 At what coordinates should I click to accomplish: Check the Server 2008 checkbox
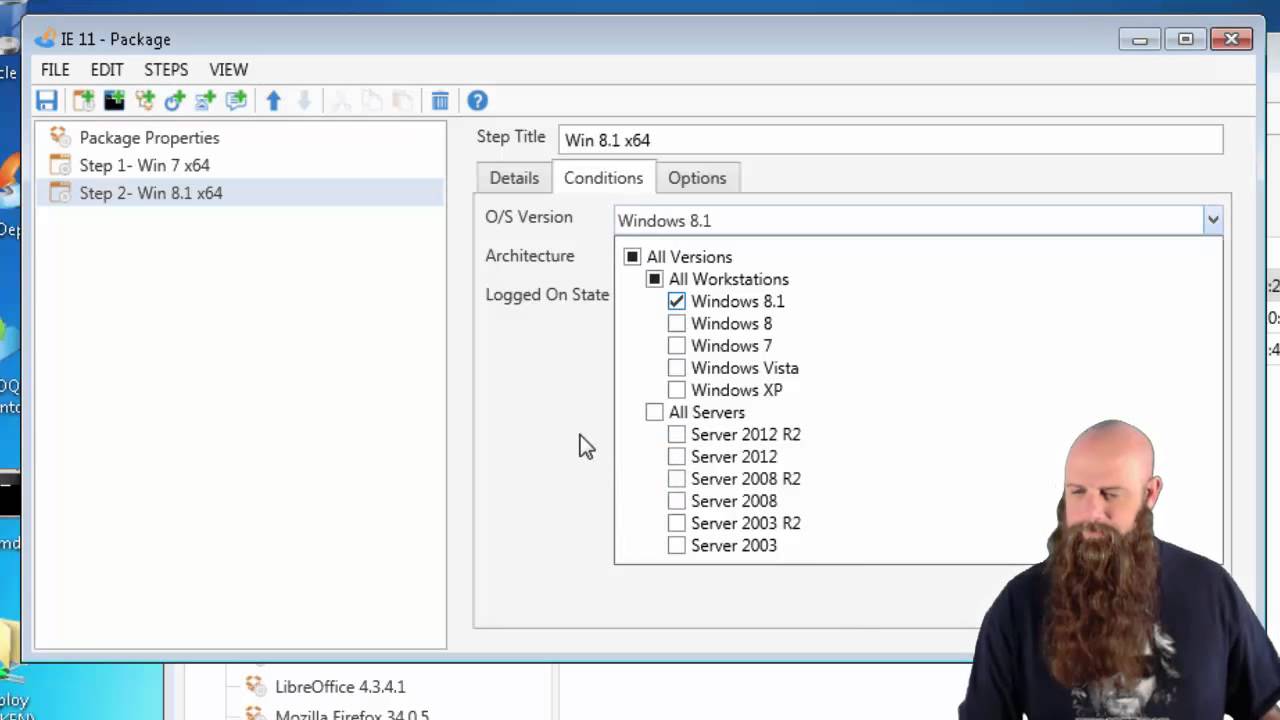point(676,501)
